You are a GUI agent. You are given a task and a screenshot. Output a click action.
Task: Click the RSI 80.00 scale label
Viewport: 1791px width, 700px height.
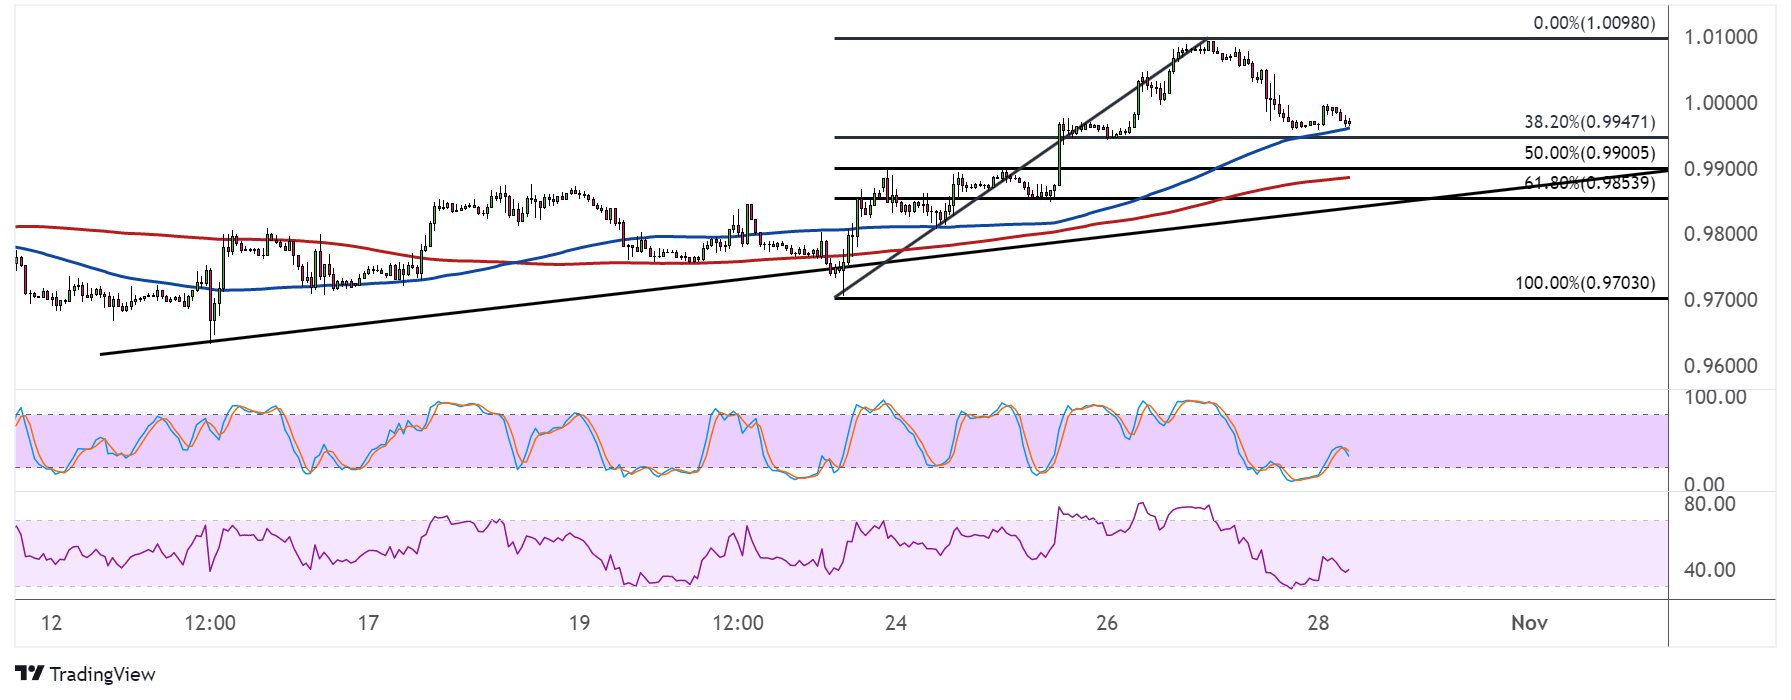pyautogui.click(x=1710, y=504)
